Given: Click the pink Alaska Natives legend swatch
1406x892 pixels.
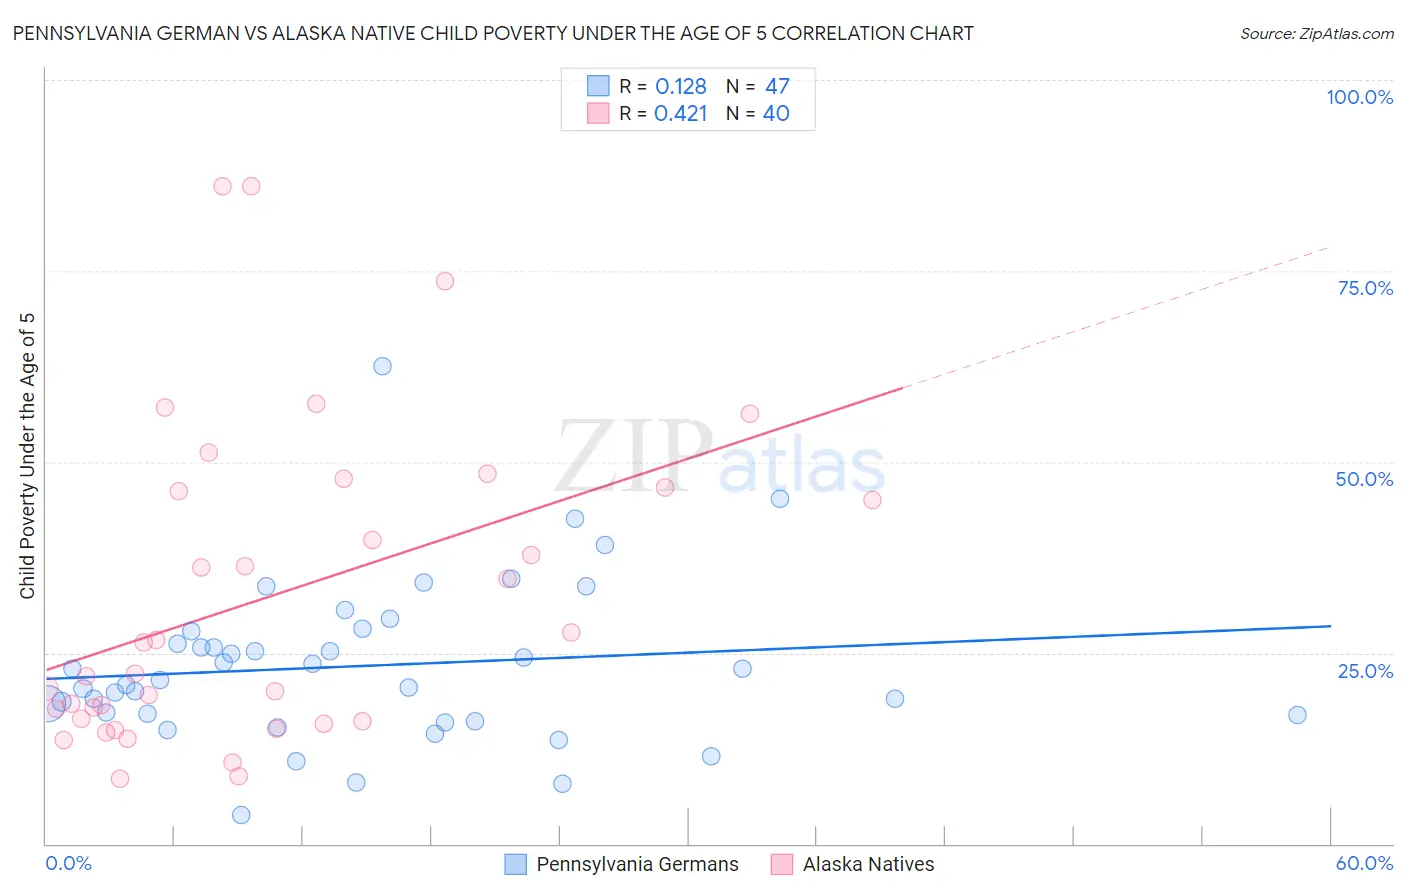Looking at the screenshot, I should pos(782,864).
